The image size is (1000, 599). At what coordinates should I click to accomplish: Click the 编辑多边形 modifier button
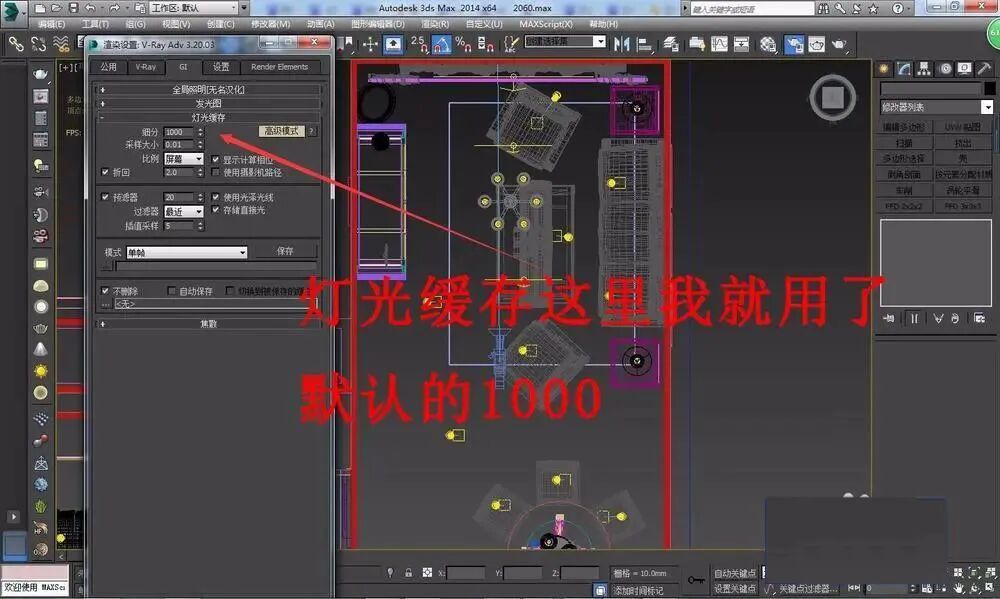(904, 128)
